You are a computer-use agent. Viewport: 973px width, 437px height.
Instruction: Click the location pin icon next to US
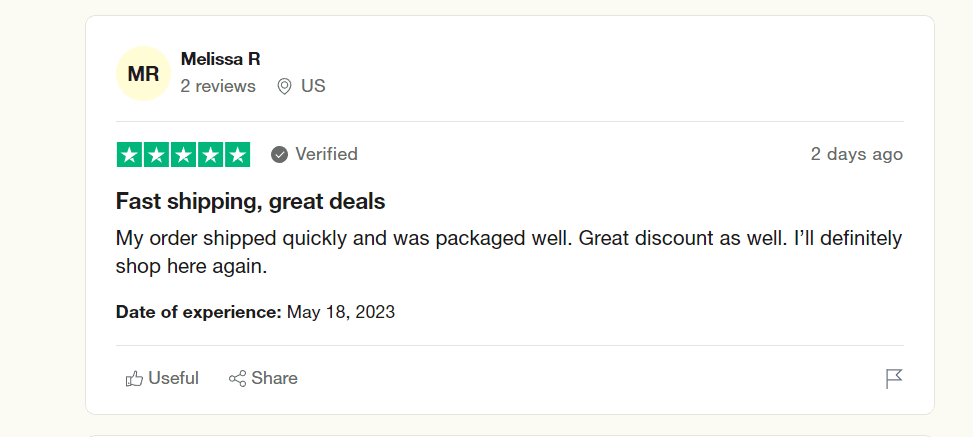point(284,86)
